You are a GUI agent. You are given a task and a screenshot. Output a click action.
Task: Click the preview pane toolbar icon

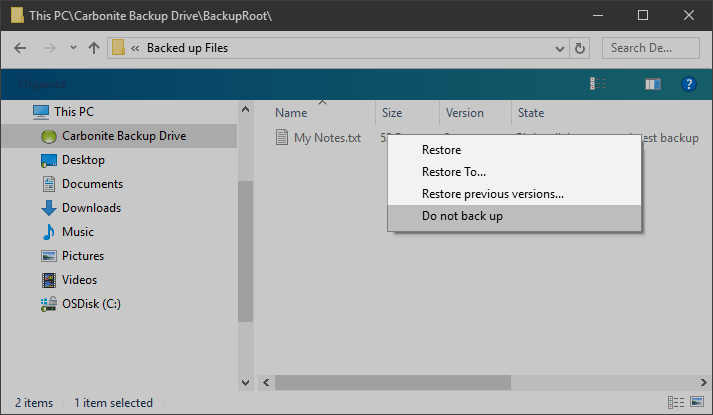click(x=652, y=85)
